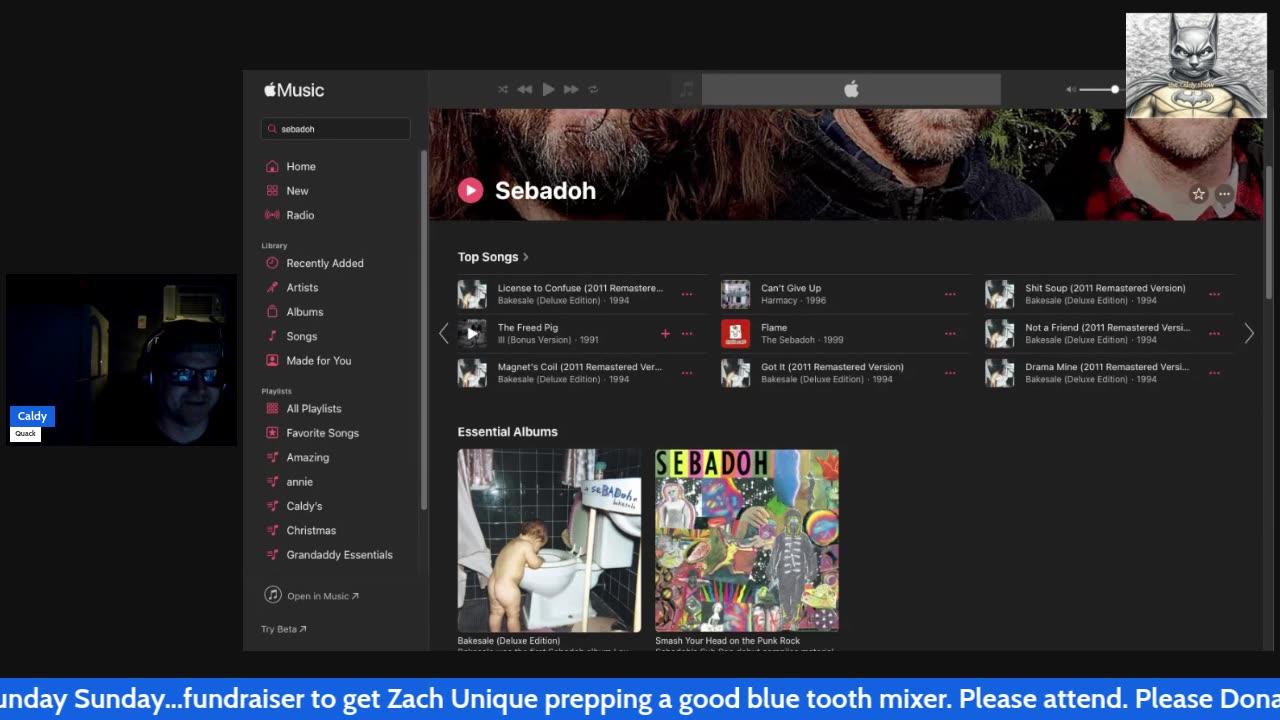Open Recently Added library section

coord(325,263)
